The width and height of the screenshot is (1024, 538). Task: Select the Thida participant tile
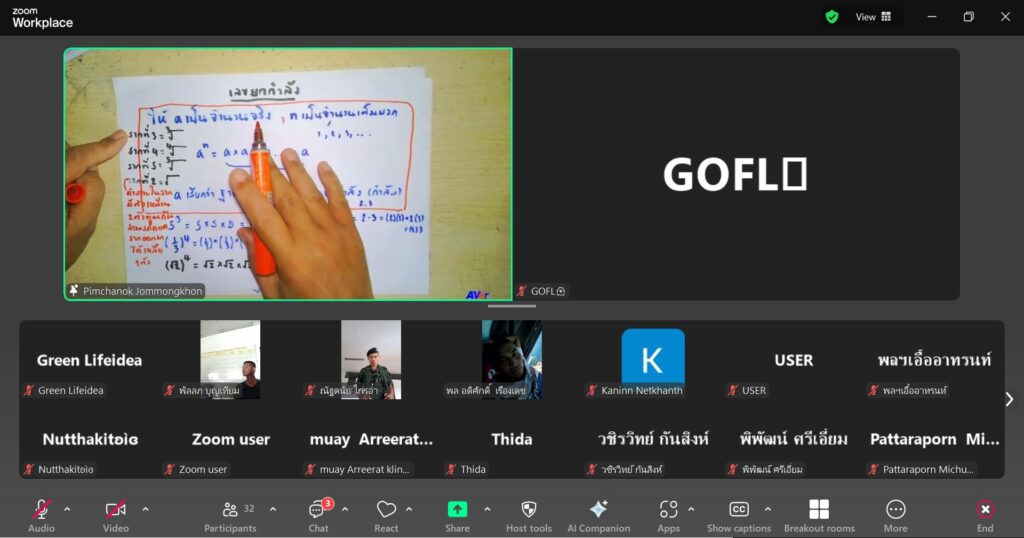(x=511, y=439)
